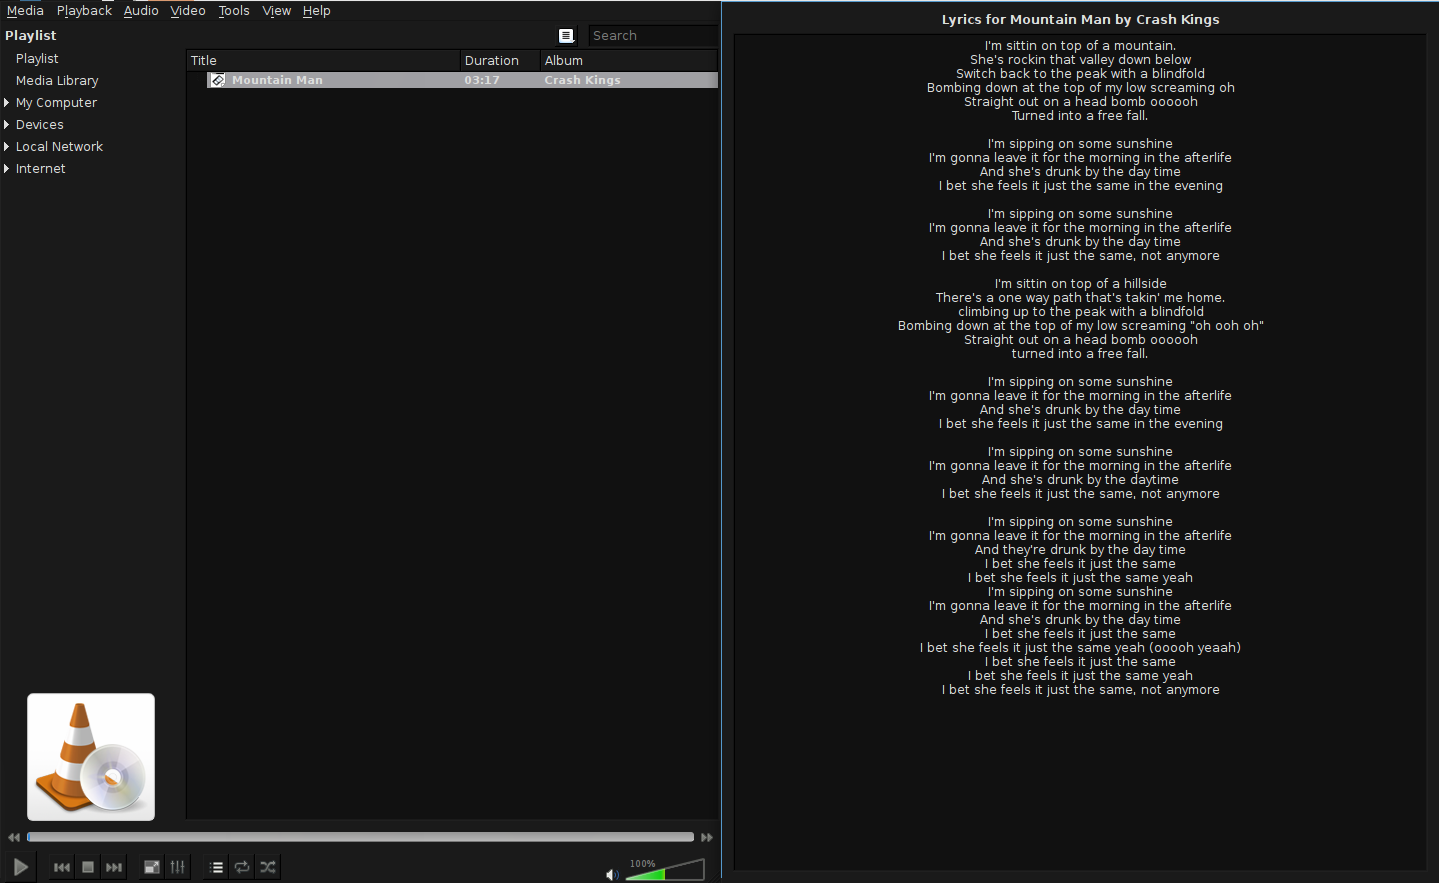Click lyric line "She's rockin that valley down below"
The width and height of the screenshot is (1439, 883).
[1080, 60]
